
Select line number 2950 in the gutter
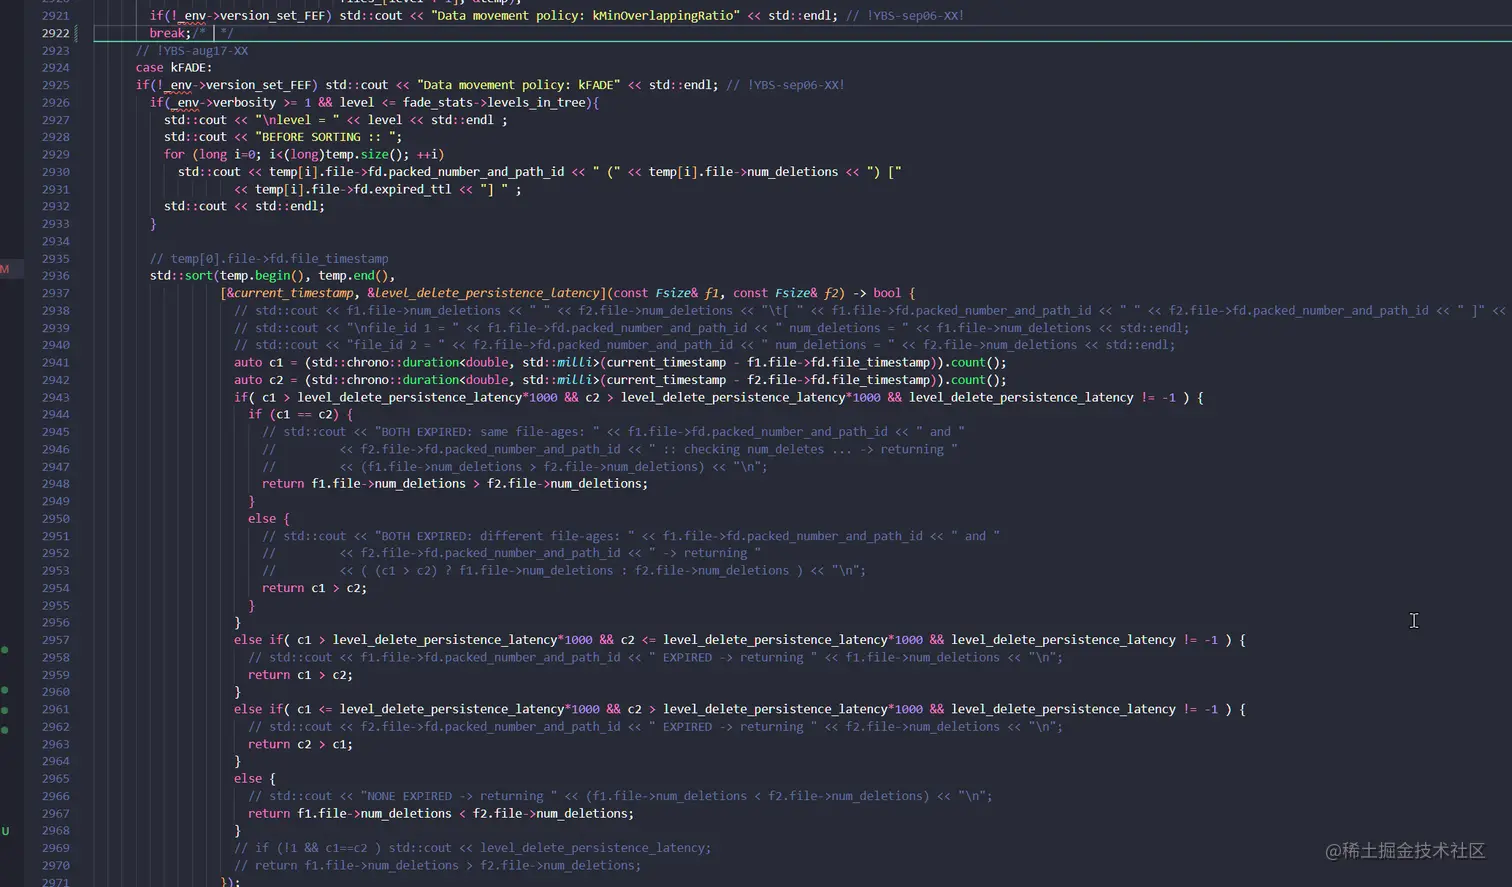tap(55, 519)
